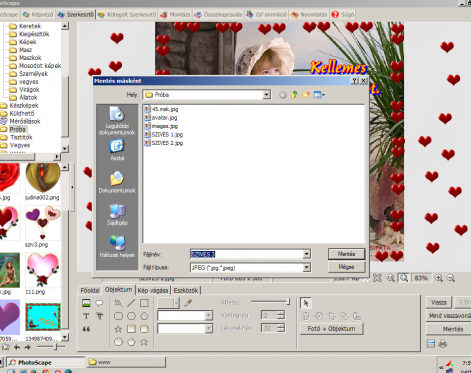
Task: Pick the eyedropper color picker tool
Action: pos(188,303)
